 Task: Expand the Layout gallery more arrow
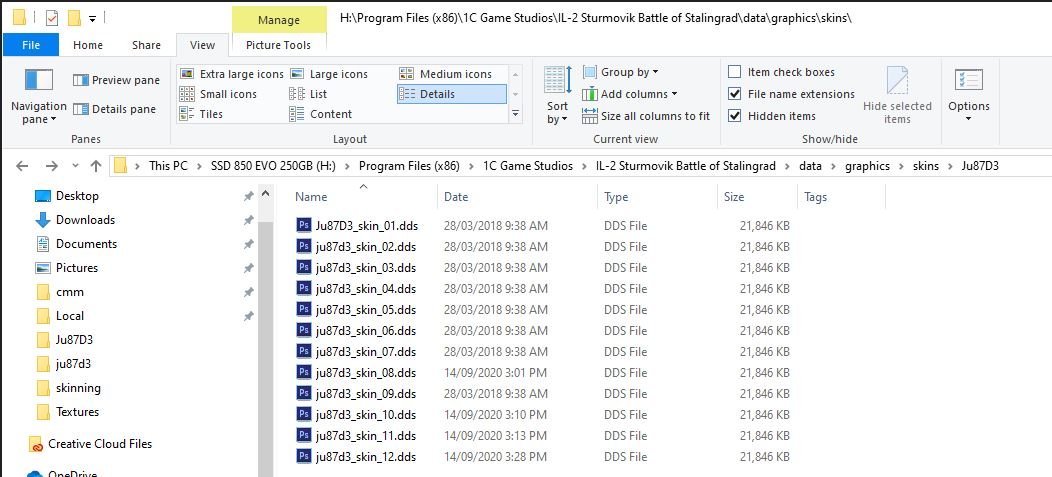pos(515,114)
